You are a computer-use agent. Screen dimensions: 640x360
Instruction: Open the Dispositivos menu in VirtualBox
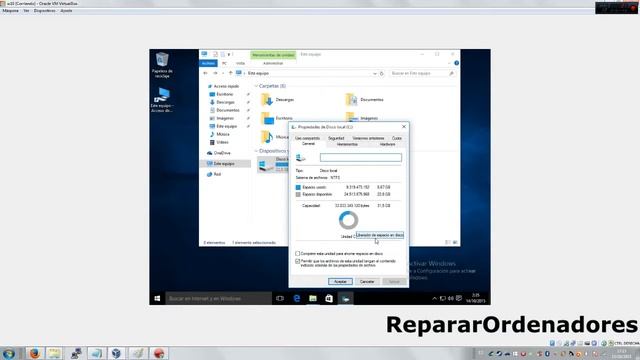click(44, 11)
